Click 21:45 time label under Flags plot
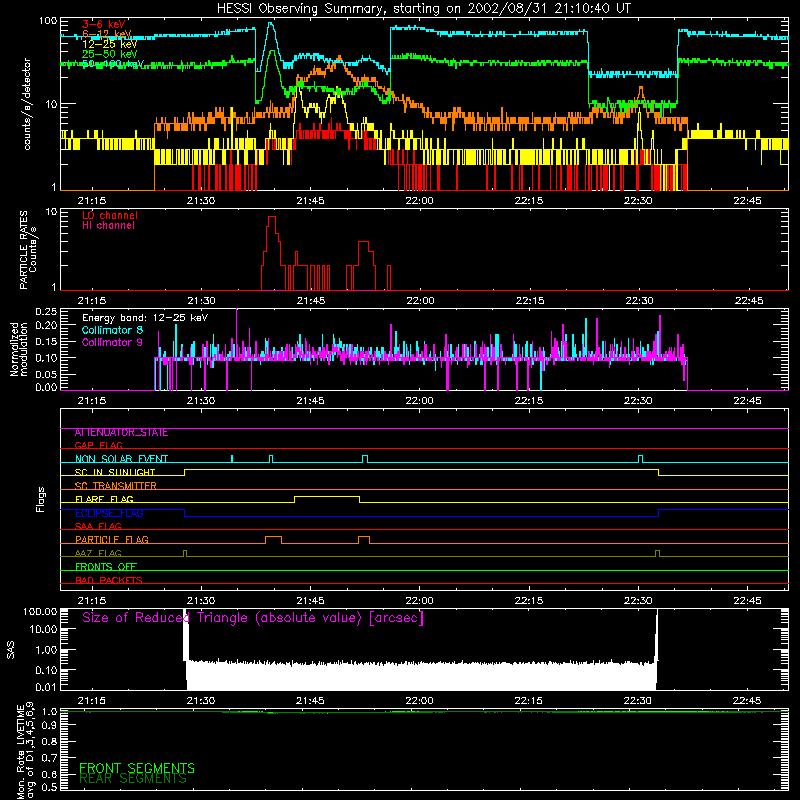This screenshot has width=800, height=800. pyautogui.click(x=310, y=601)
